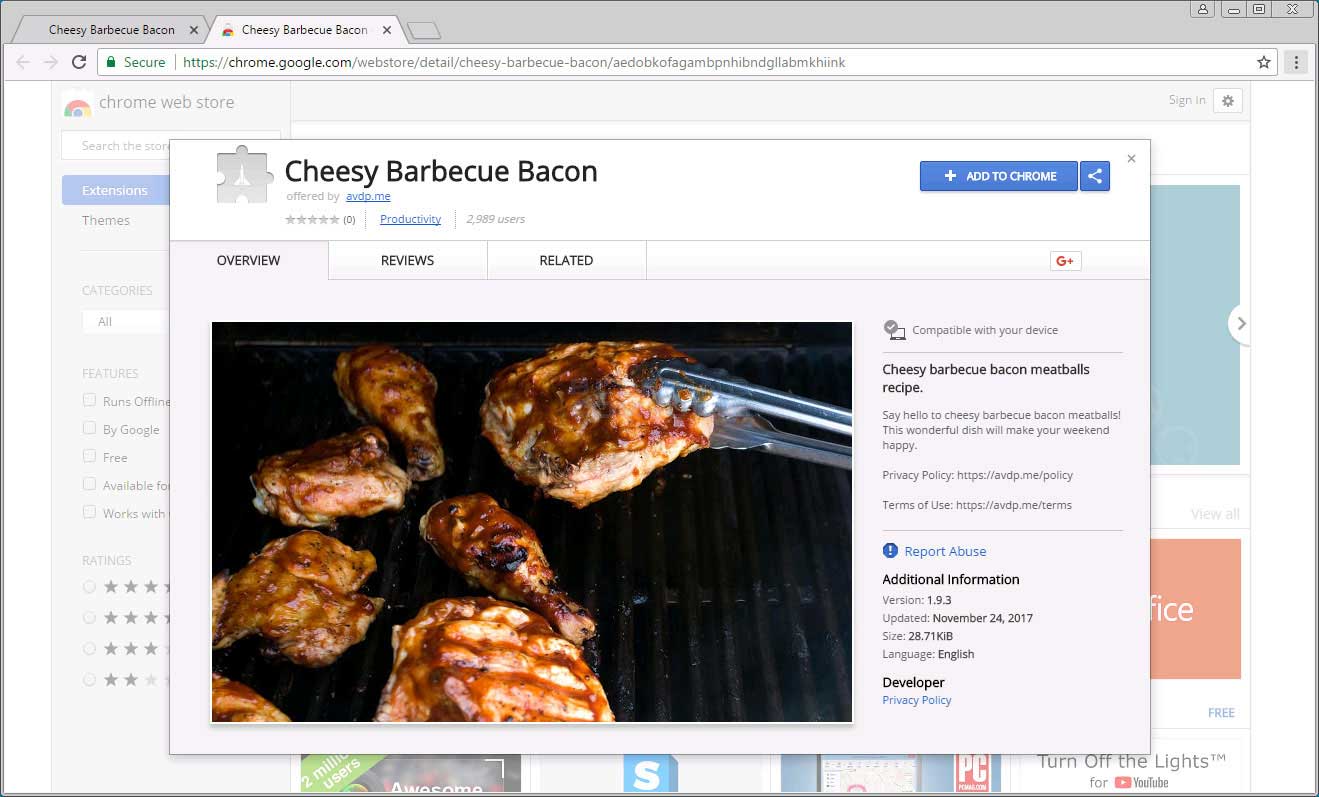Click the G+ icon on the tab bar
This screenshot has height=797, width=1319.
pyautogui.click(x=1065, y=260)
